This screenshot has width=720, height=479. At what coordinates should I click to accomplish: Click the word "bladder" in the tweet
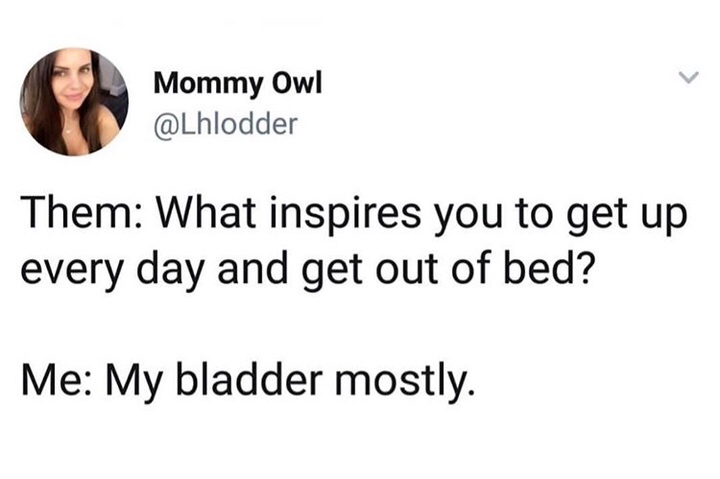232,380
